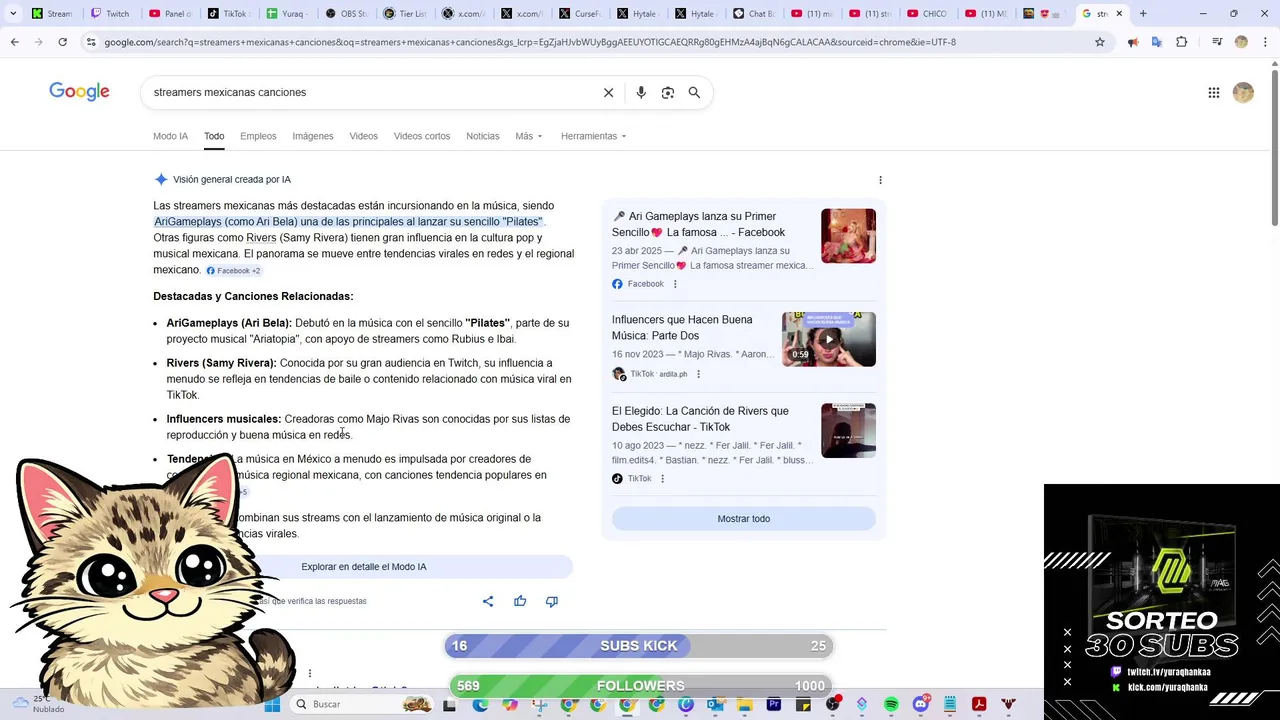Open Influencers que Hacen Buena Música link
Image resolution: width=1280 pixels, height=720 pixels.
tap(682, 328)
